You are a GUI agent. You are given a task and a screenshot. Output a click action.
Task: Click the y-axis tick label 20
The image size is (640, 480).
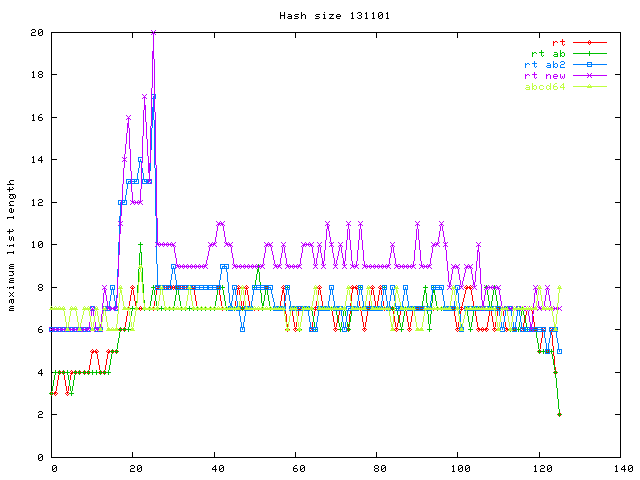pos(37,33)
